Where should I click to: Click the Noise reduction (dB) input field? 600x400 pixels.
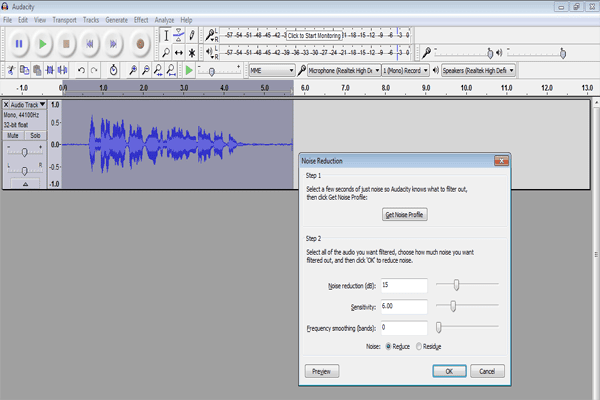coord(404,286)
